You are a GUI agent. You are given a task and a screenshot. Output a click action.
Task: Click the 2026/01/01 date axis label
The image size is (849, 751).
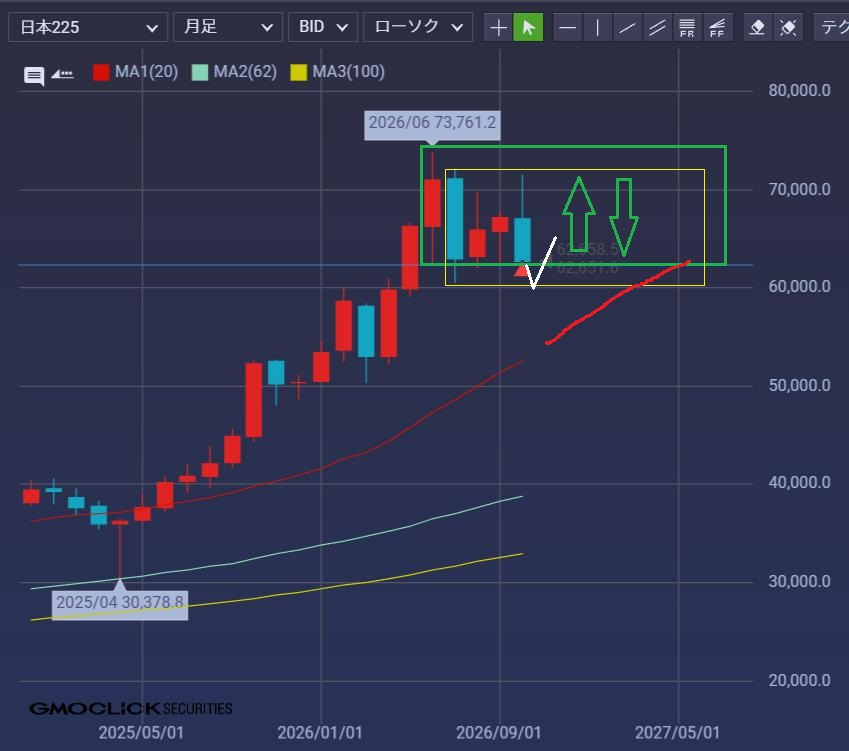(x=320, y=733)
